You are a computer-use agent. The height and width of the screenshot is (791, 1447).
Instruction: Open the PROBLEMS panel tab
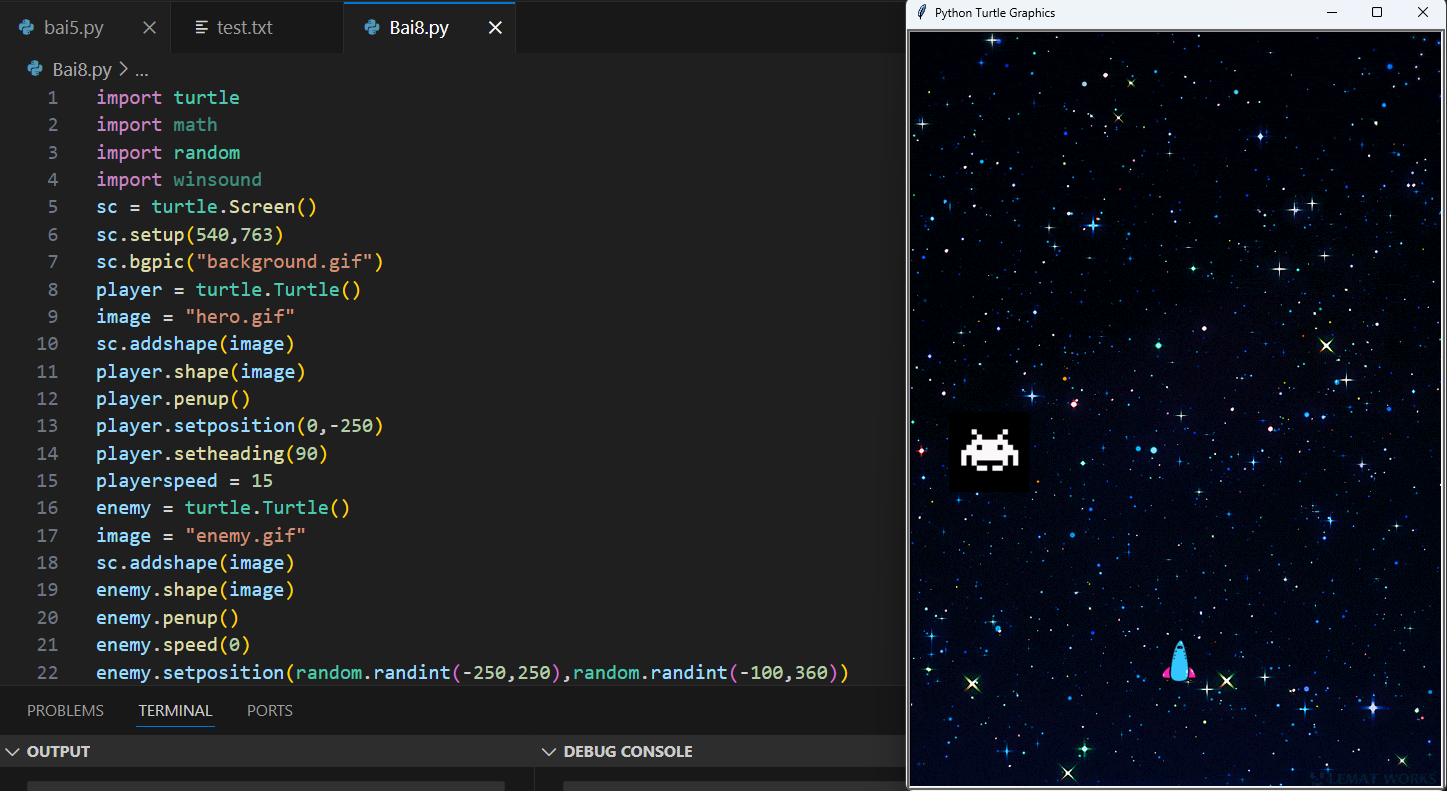[x=65, y=711]
